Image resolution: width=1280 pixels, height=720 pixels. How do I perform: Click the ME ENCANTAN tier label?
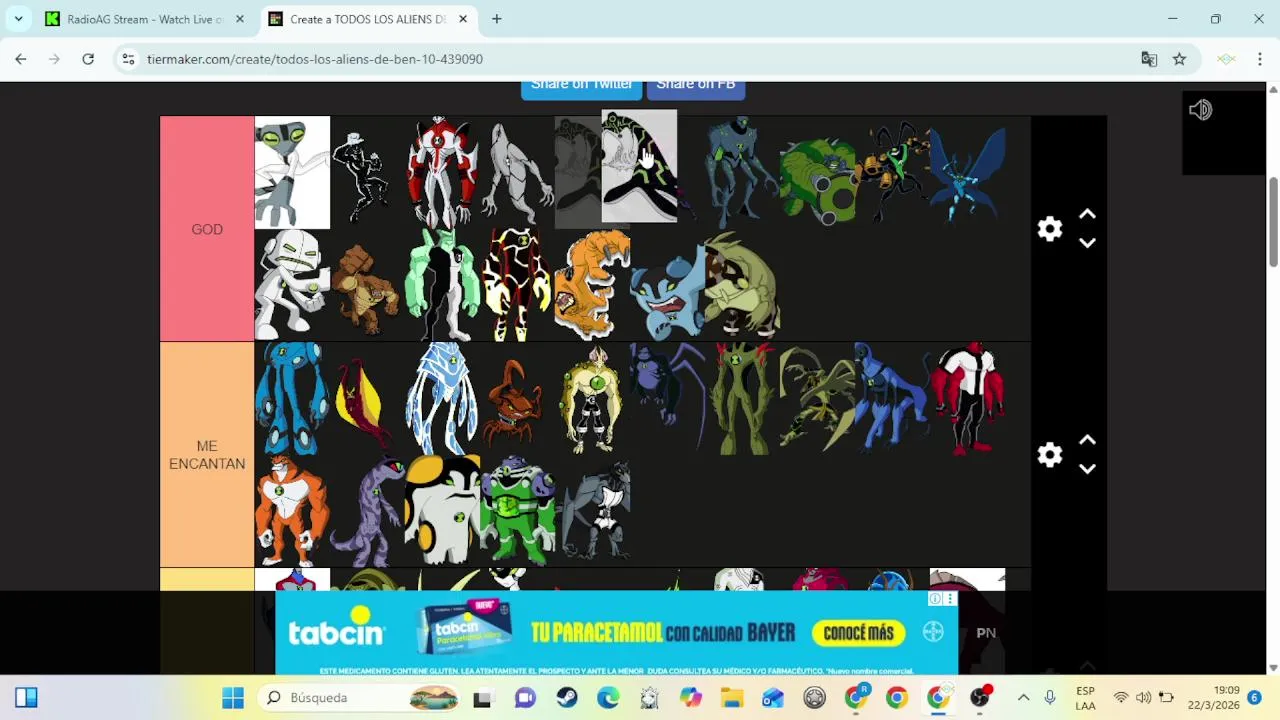(x=207, y=455)
